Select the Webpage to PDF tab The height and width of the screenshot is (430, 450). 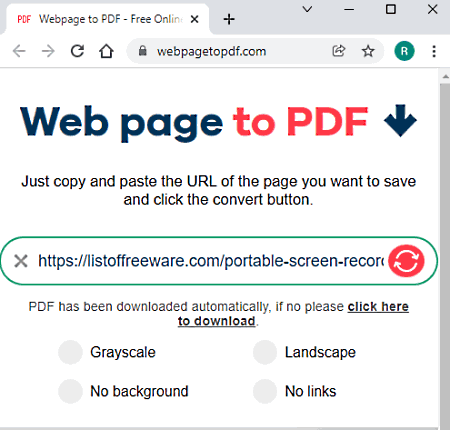click(107, 19)
